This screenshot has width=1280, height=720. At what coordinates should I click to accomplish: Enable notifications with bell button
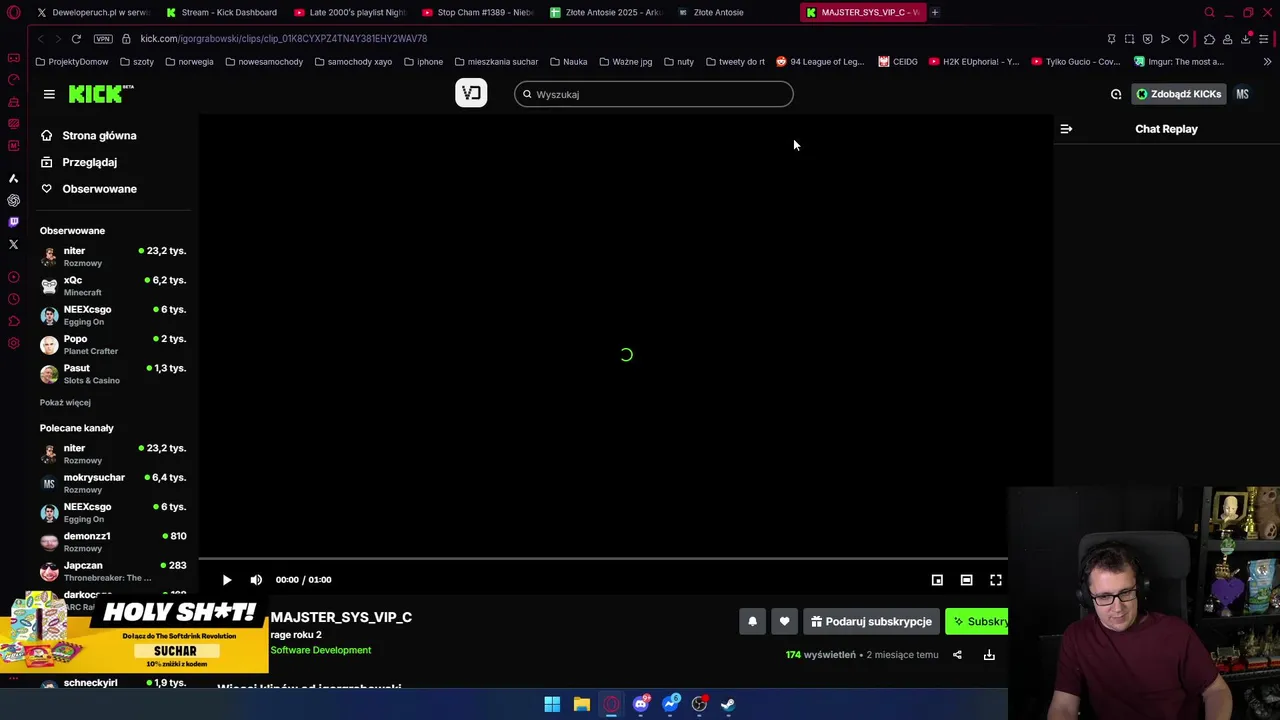point(753,622)
